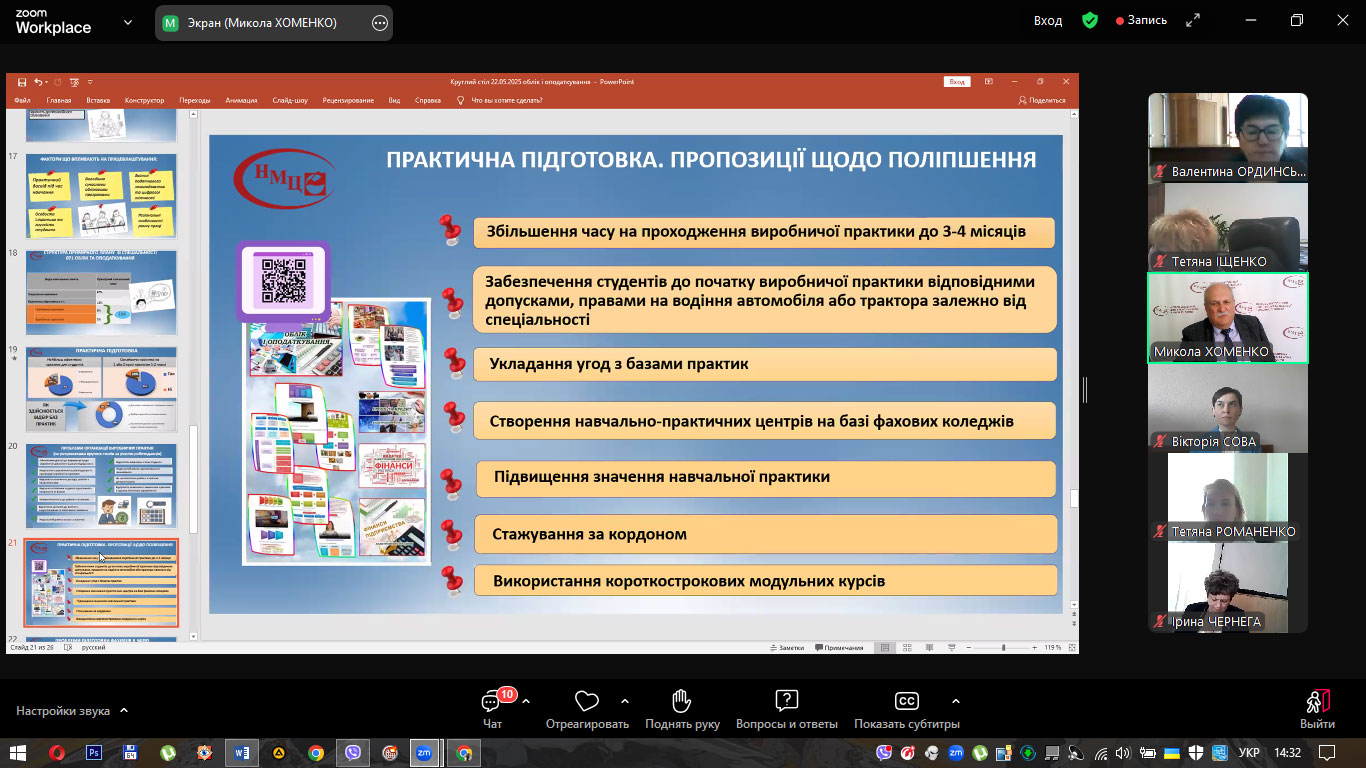Switch to the Главная ribbon tab

tap(59, 100)
